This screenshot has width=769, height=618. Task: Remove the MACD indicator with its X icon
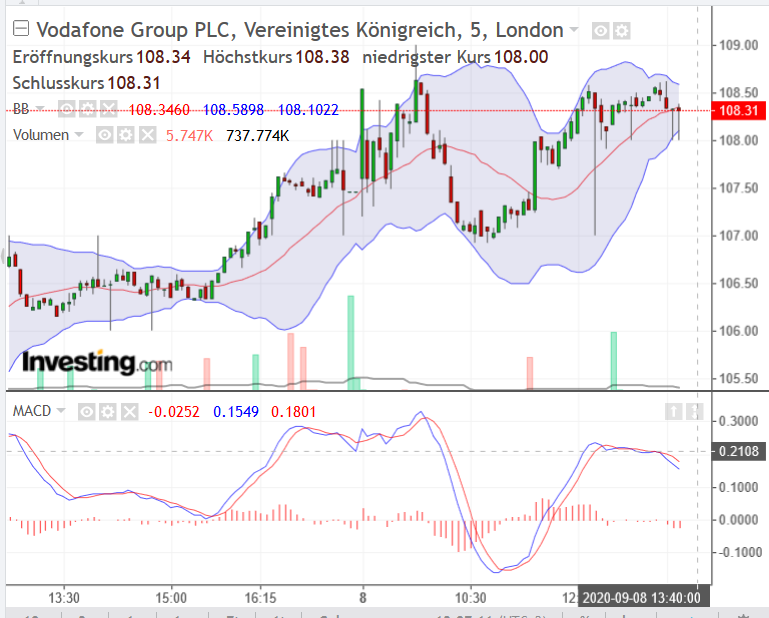point(129,412)
